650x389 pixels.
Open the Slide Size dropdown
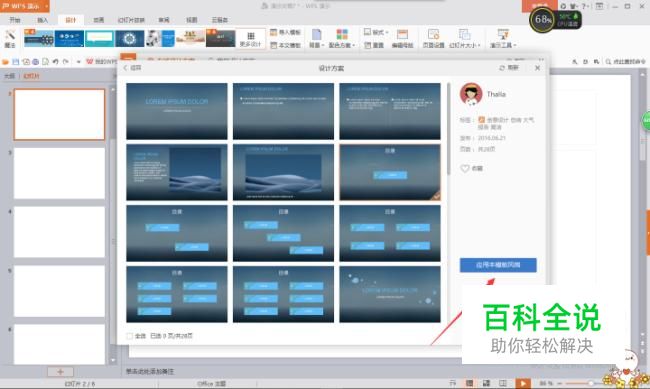465,39
